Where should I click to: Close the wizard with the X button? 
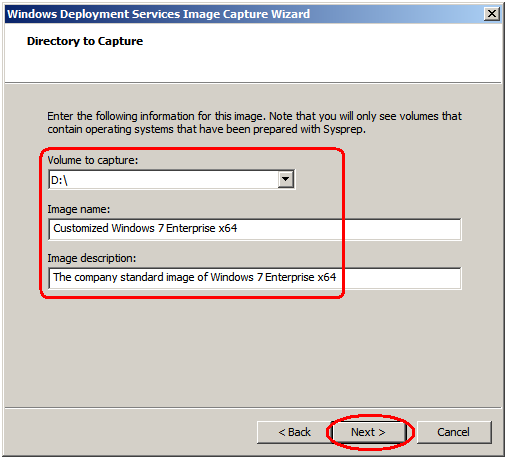[492, 14]
